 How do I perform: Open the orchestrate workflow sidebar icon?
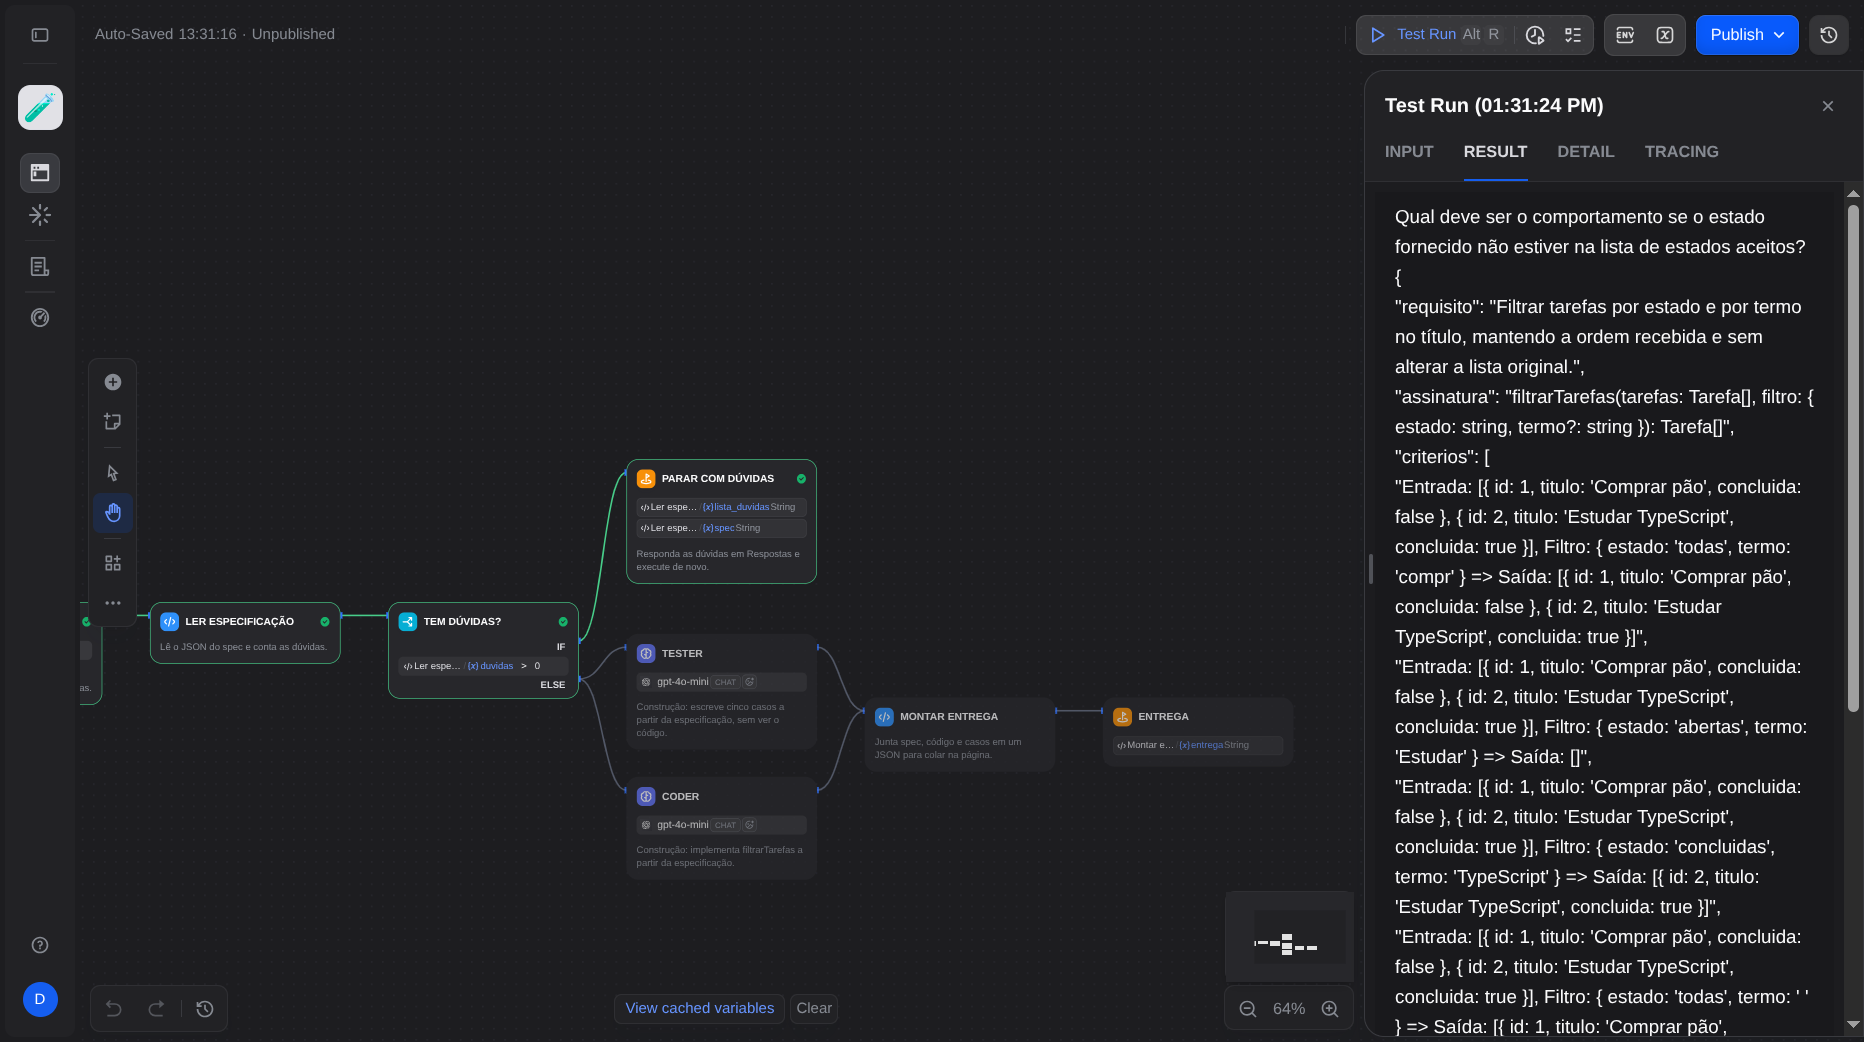point(40,173)
